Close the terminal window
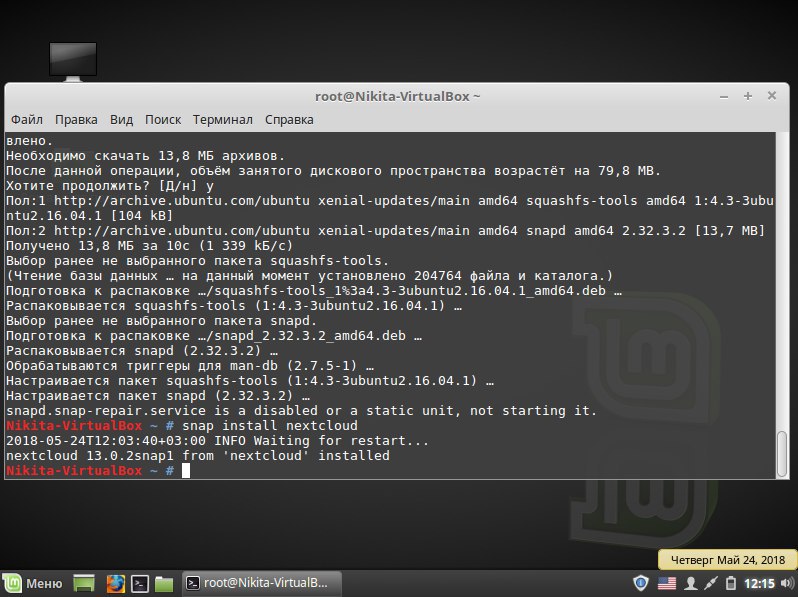Viewport: 798px width, 597px height. tap(772, 96)
